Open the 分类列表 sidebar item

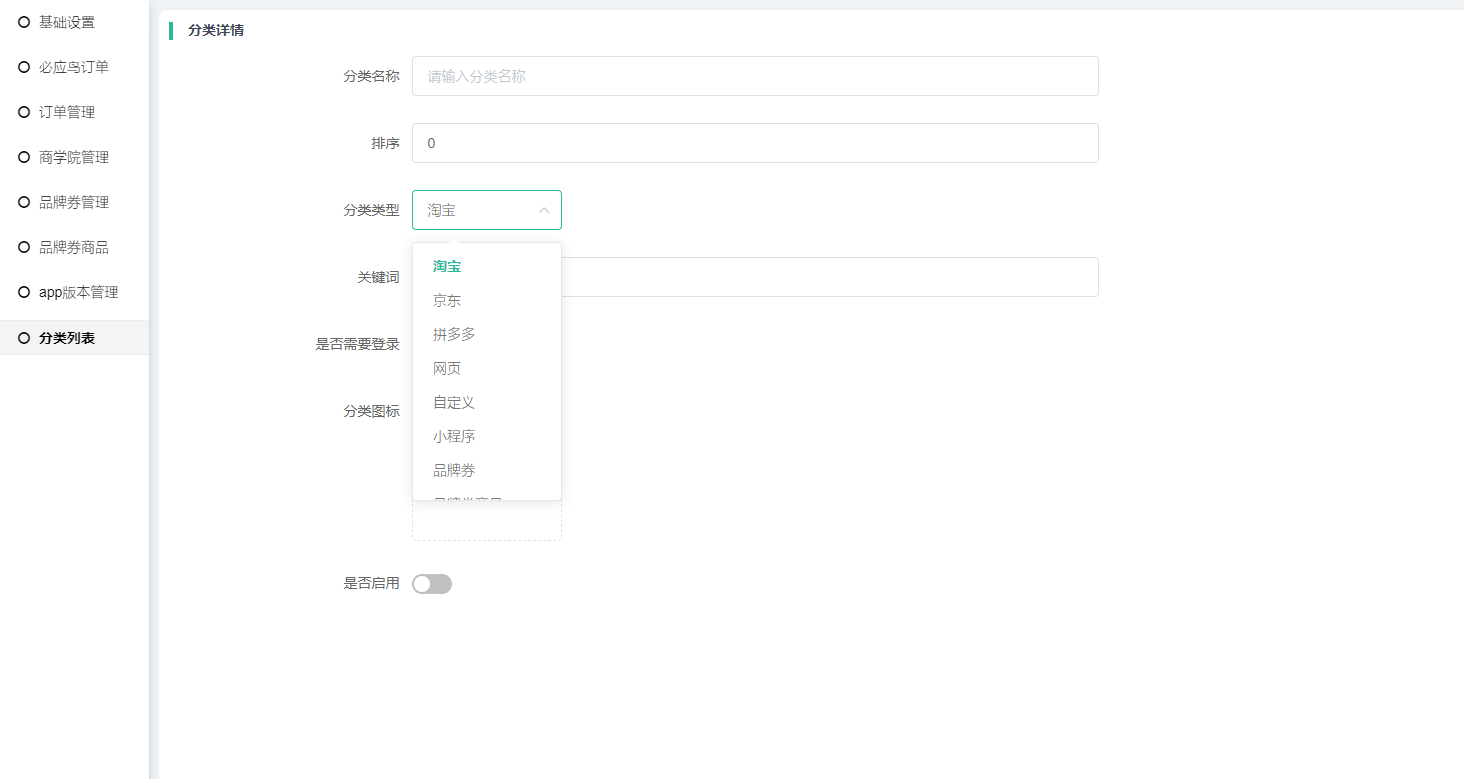click(67, 338)
